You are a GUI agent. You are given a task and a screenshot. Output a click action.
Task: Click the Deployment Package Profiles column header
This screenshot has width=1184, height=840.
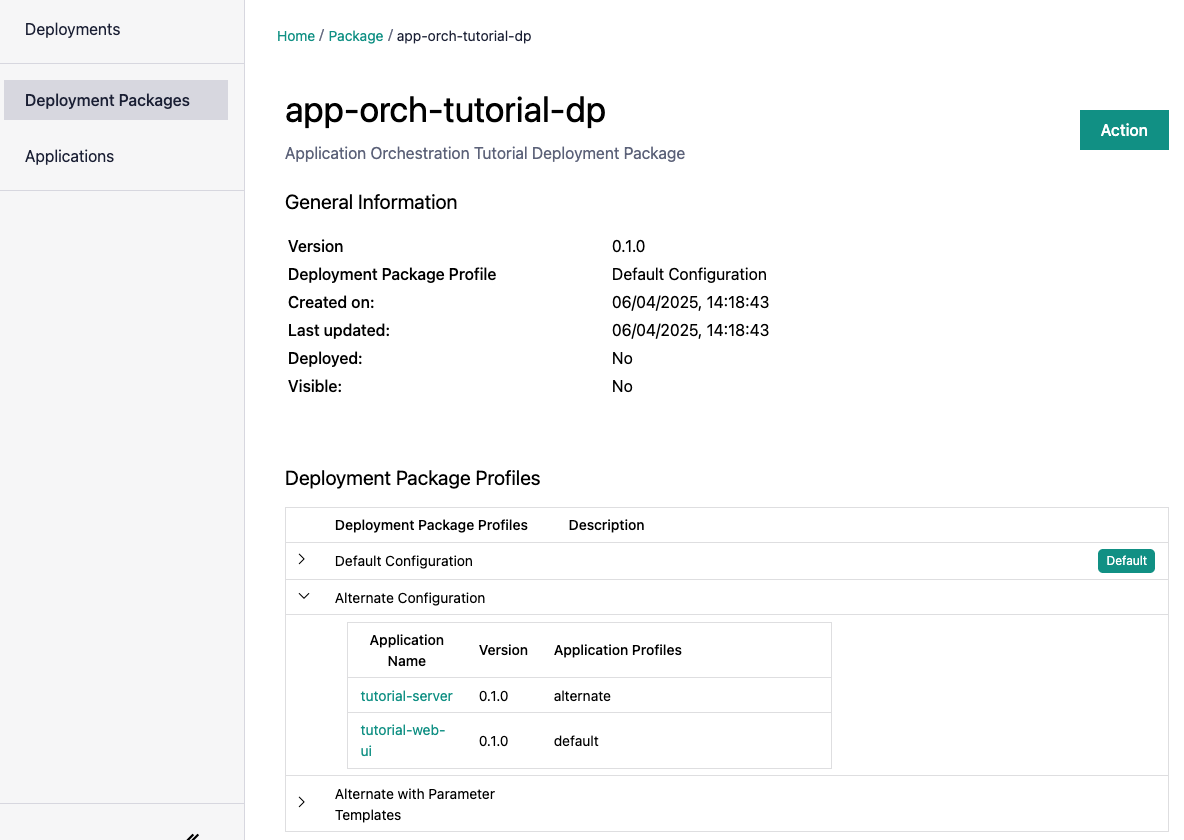tap(431, 525)
